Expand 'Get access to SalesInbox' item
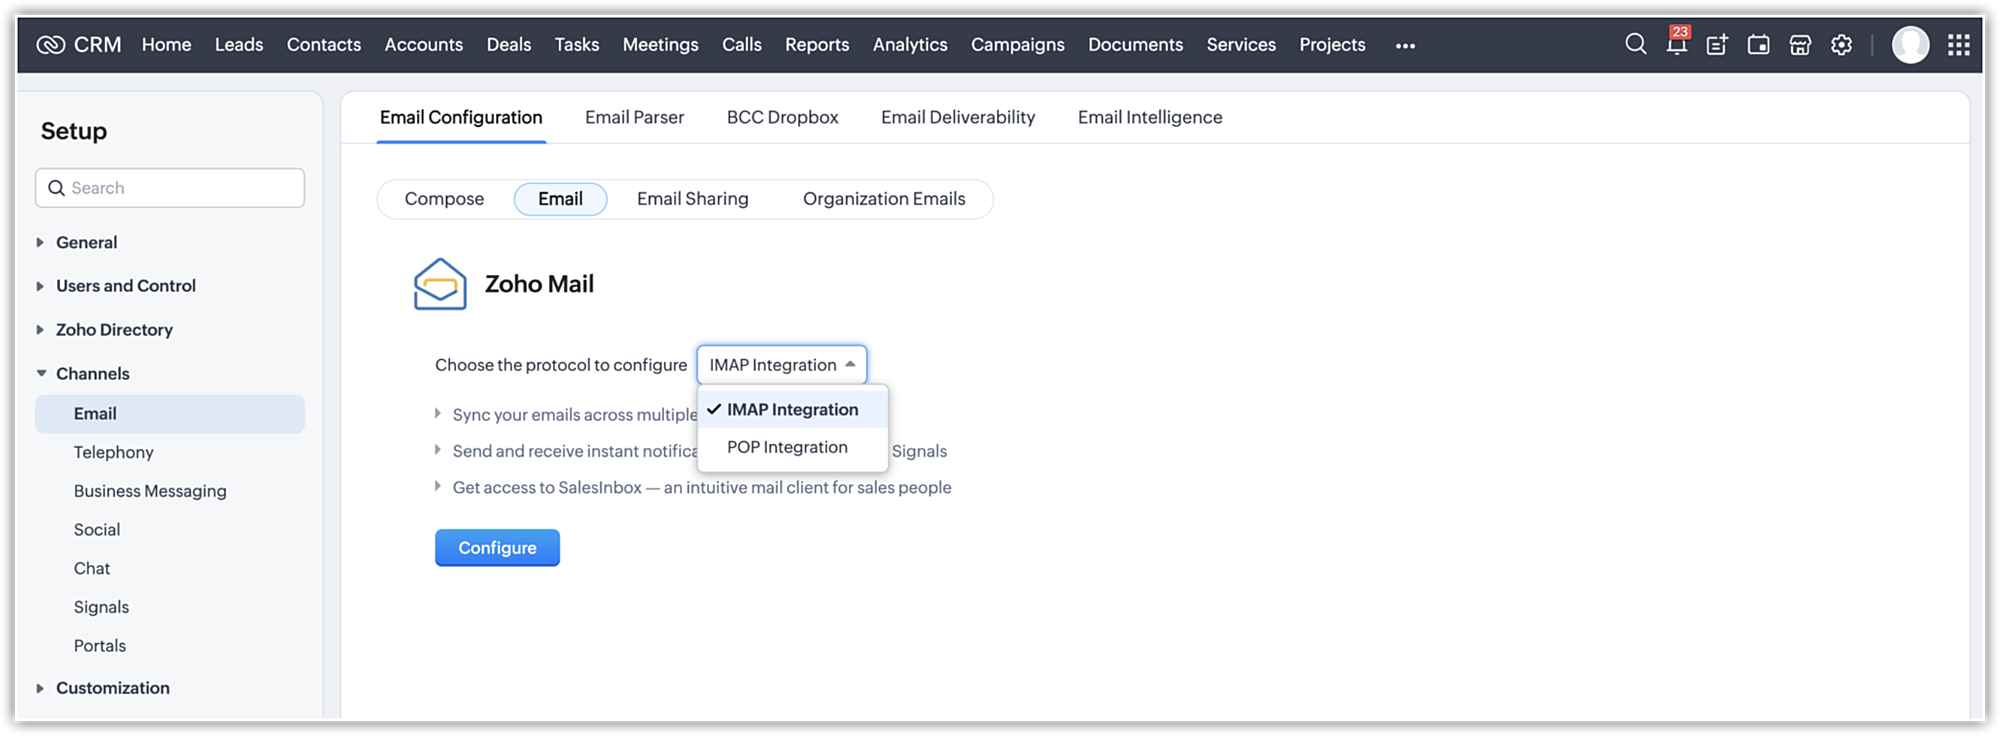The height and width of the screenshot is (736, 2000). tap(438, 487)
